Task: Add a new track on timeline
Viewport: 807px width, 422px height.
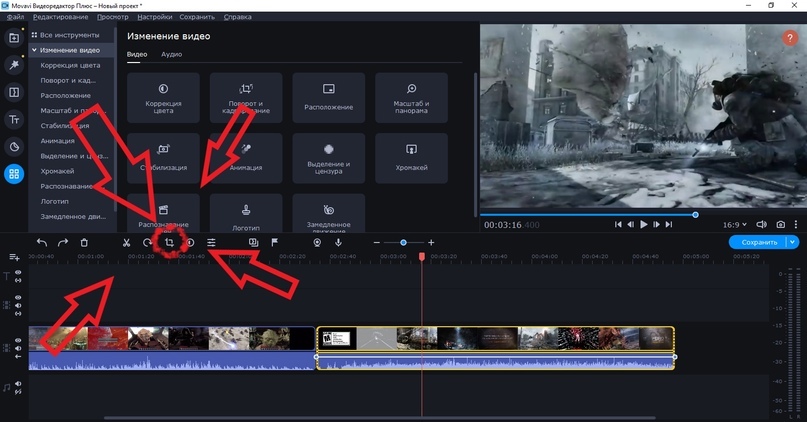Action: coord(14,257)
